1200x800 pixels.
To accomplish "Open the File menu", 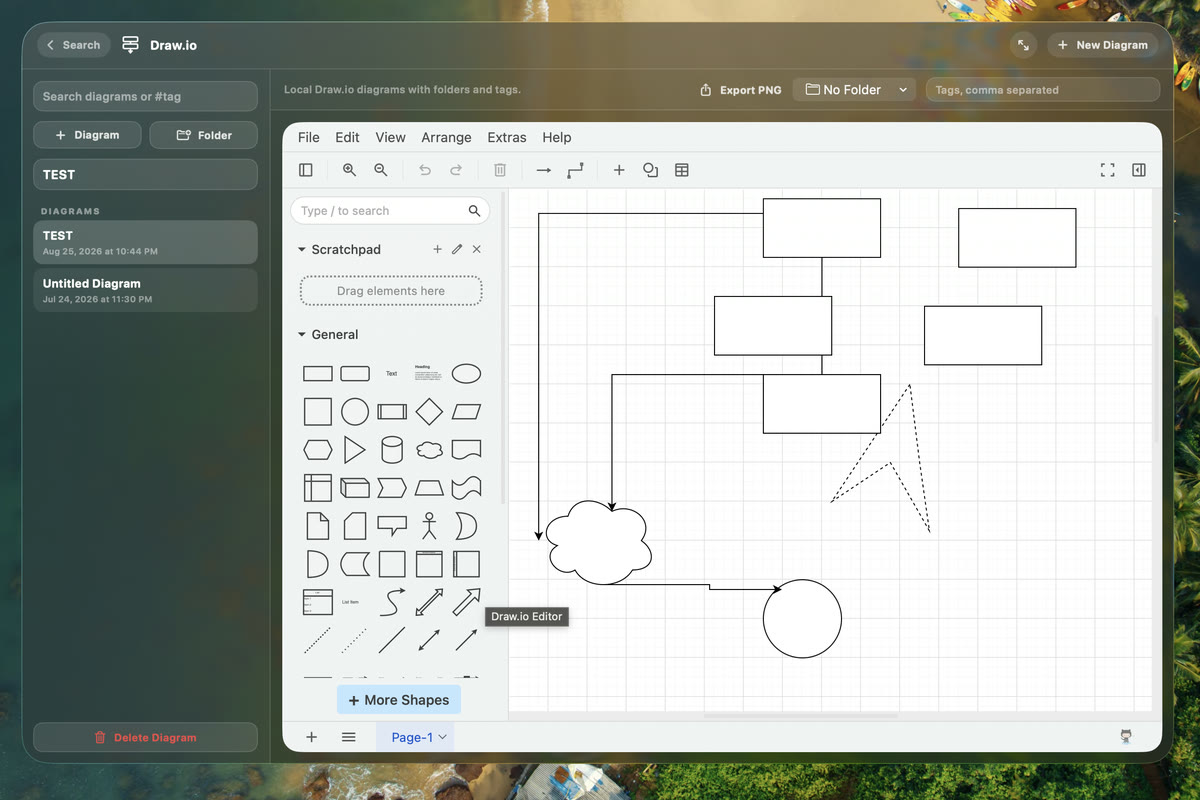I will (x=309, y=138).
